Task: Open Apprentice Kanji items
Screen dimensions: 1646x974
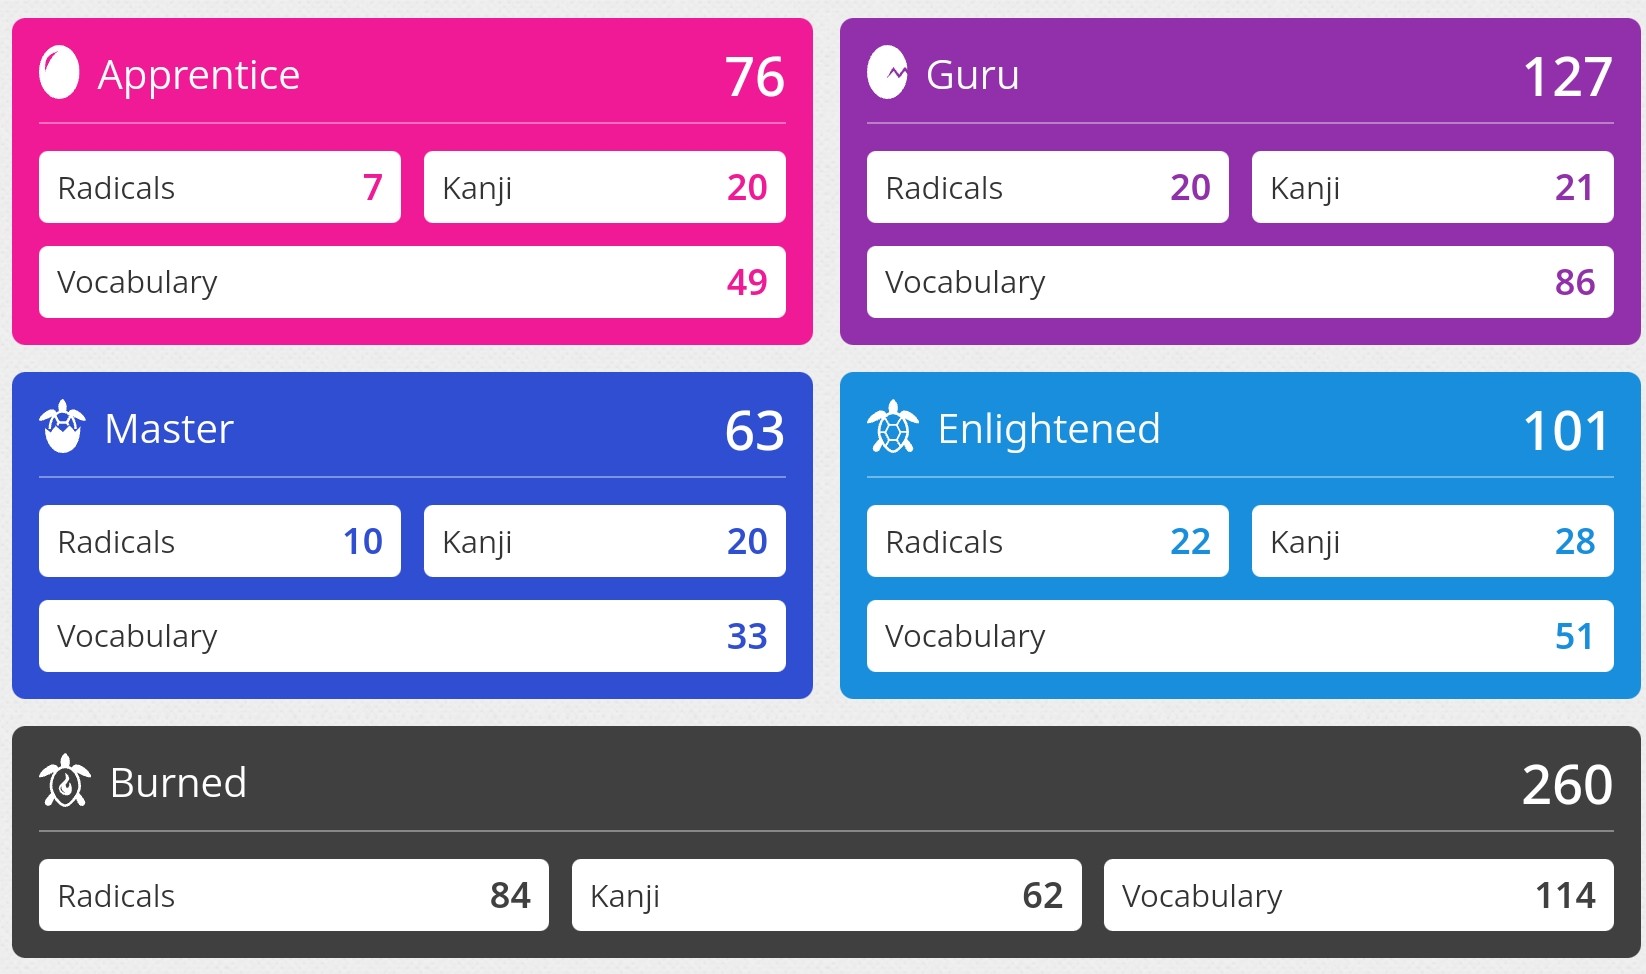Action: [x=605, y=187]
